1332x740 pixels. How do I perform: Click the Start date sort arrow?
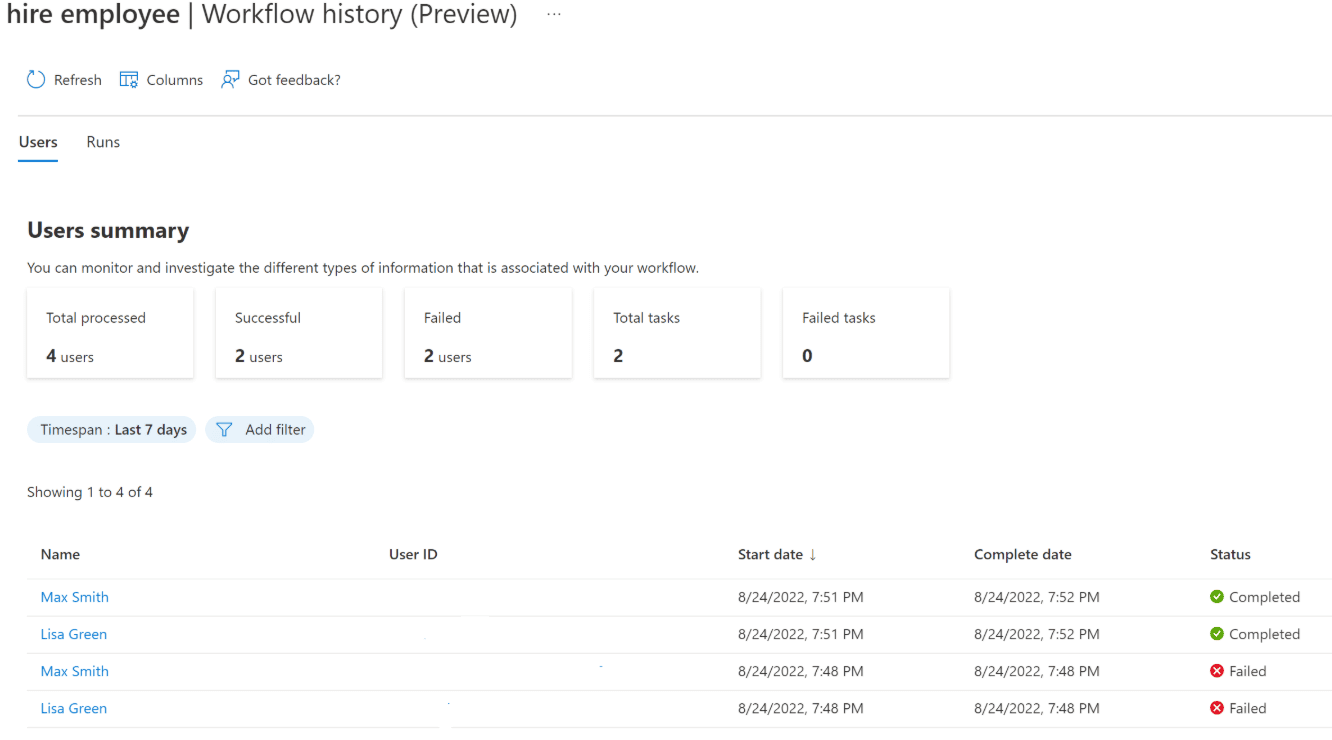(813, 554)
